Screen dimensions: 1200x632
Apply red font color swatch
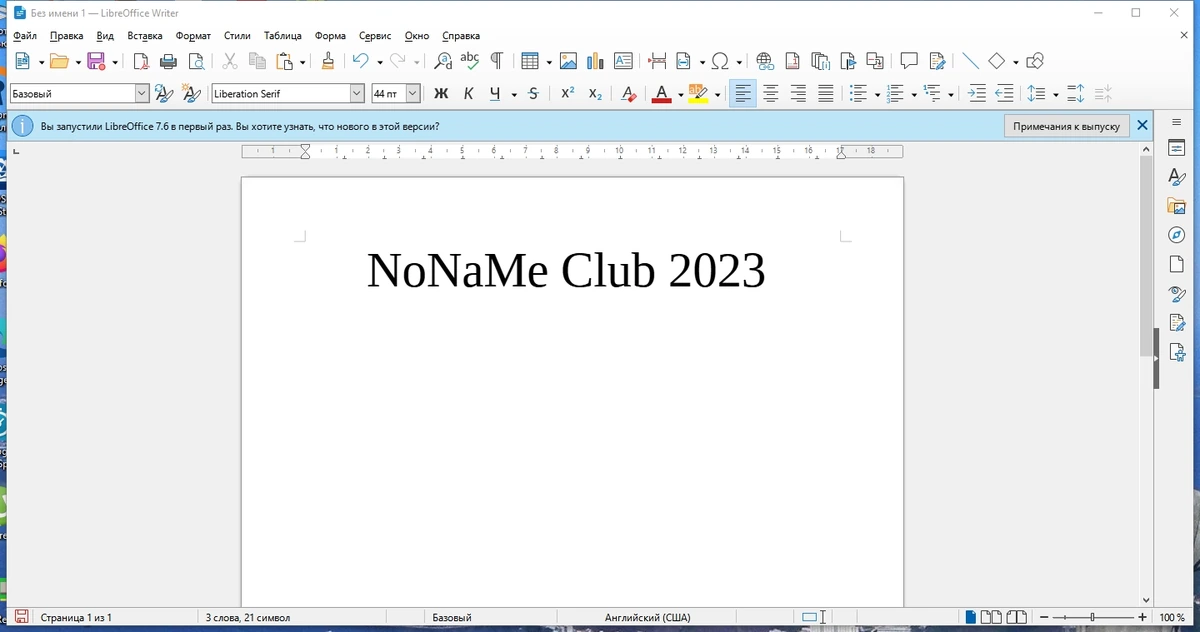click(x=661, y=93)
